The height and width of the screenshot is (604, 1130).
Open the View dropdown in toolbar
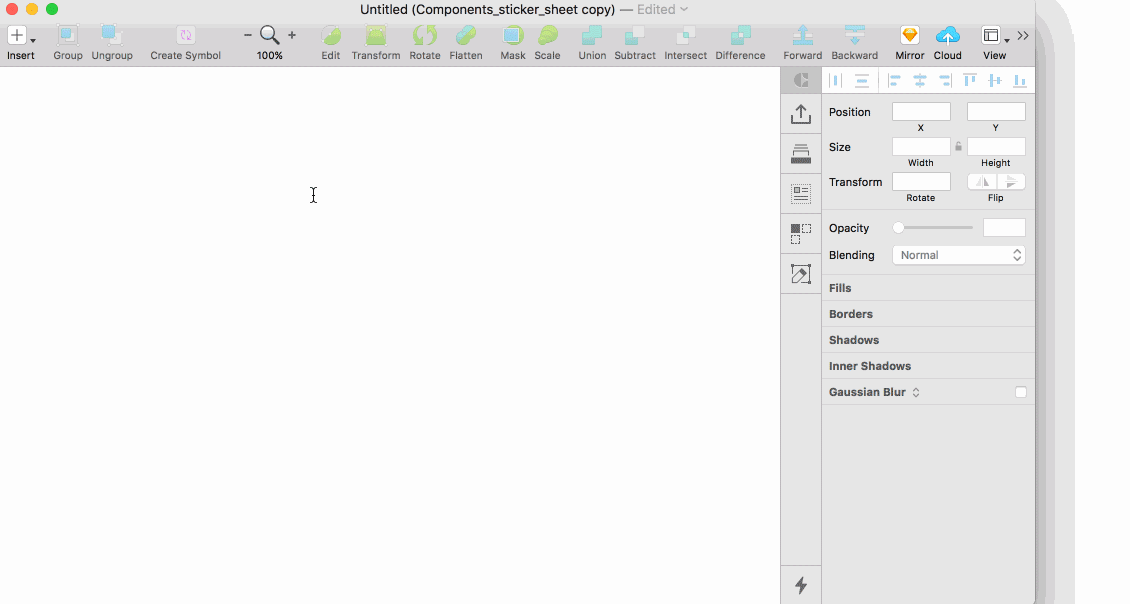tap(994, 37)
